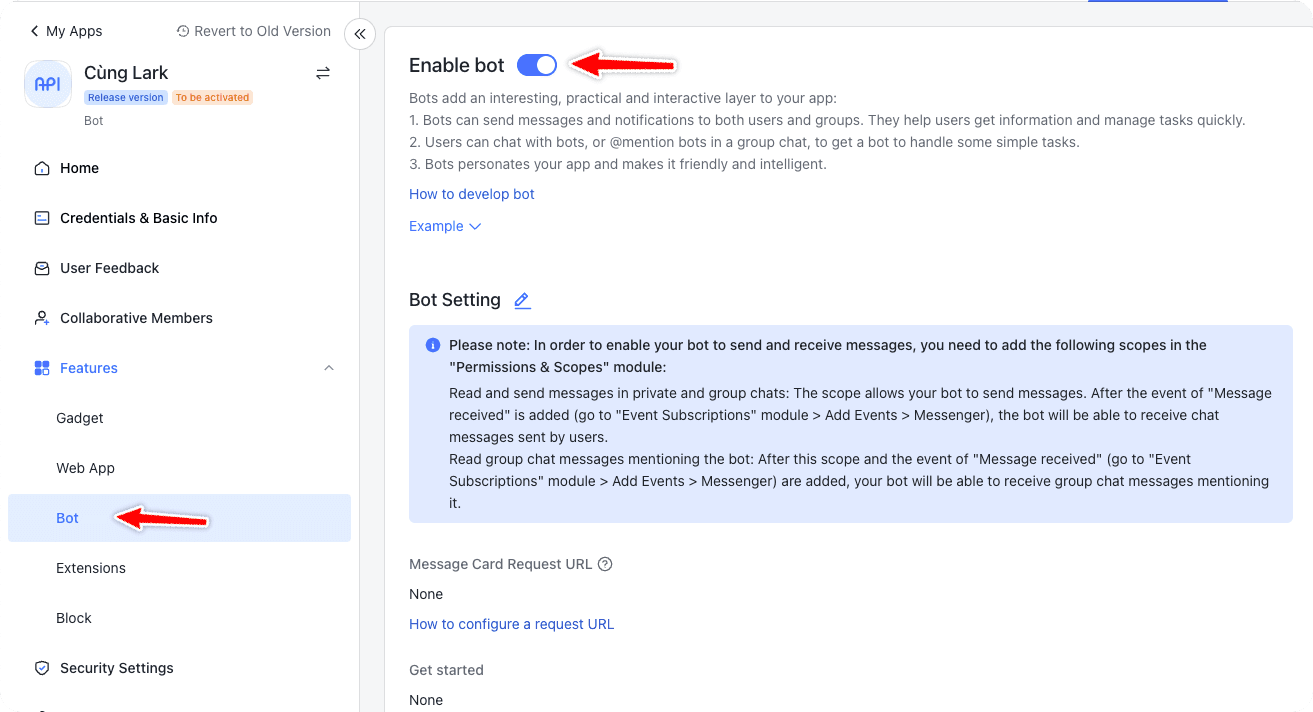
Task: Open Security Settings shield icon
Action: point(41,667)
